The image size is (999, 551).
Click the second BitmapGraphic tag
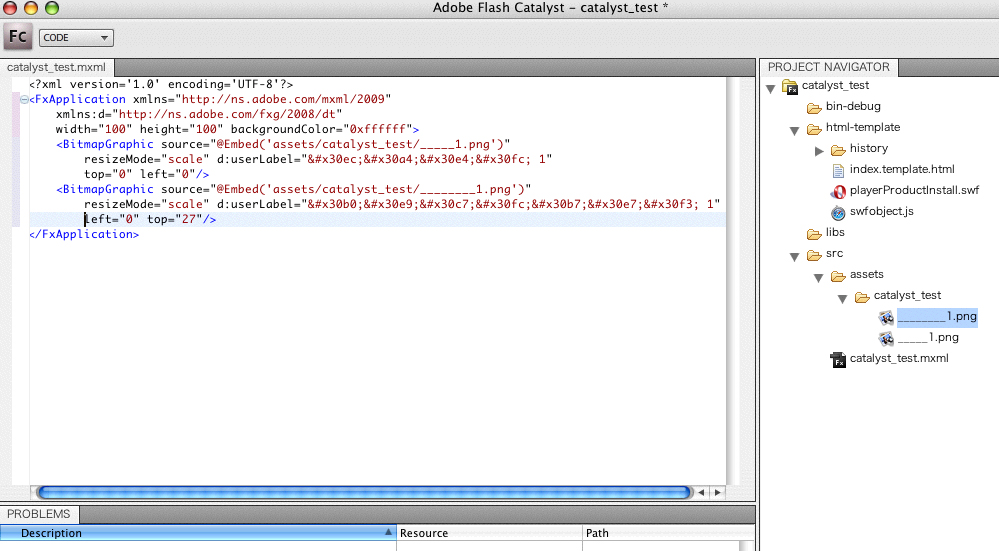[x=105, y=189]
